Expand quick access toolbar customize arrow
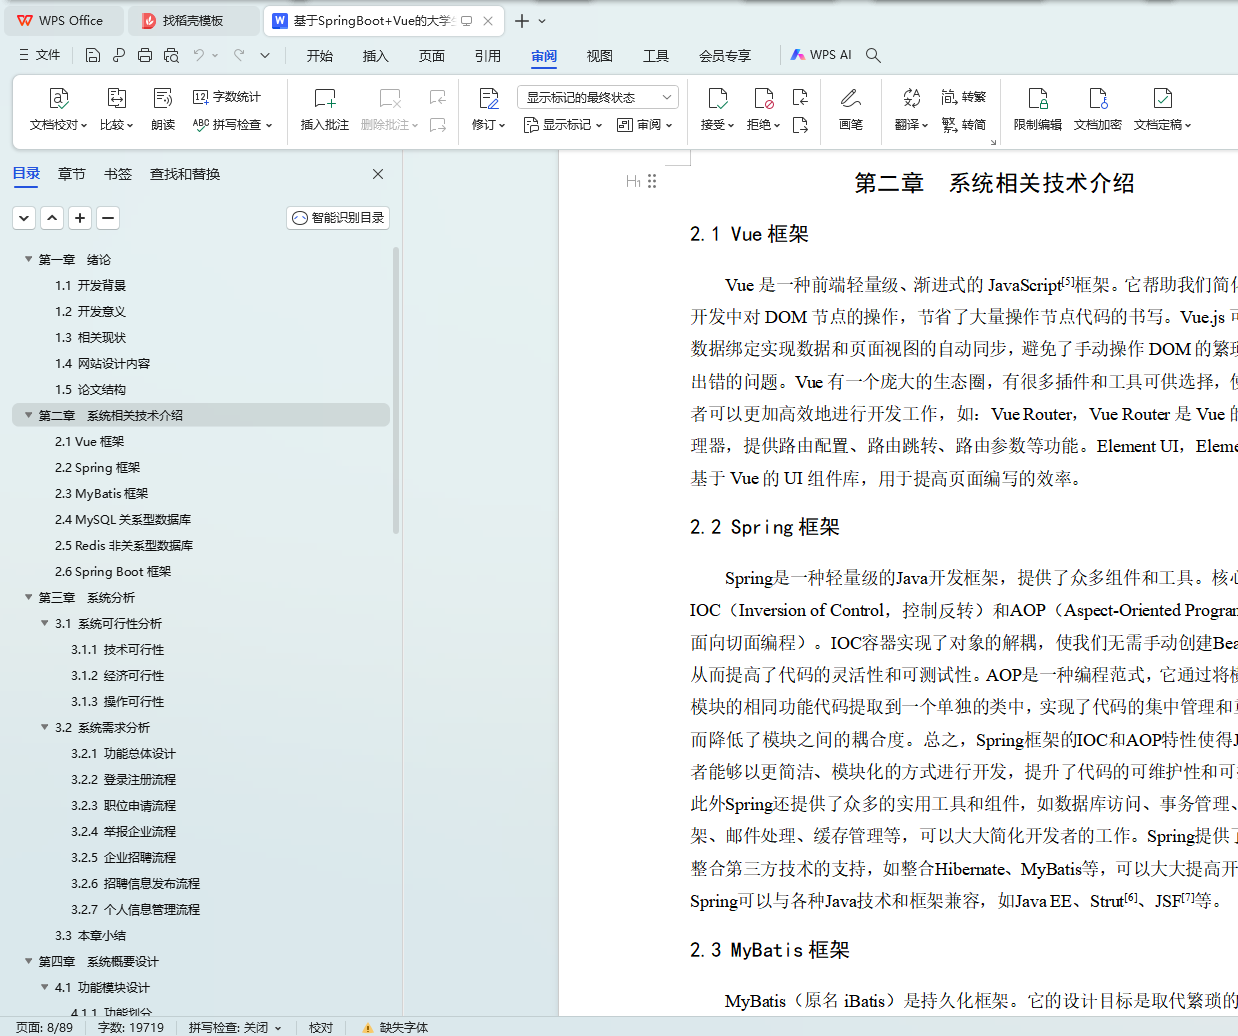Screen dimensions: 1238x1036 pos(265,55)
